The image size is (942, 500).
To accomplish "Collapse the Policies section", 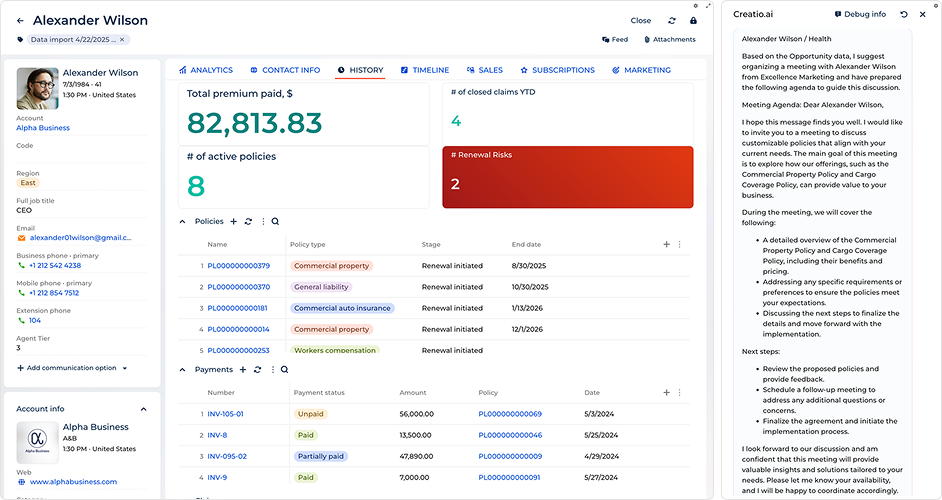I will tap(182, 222).
